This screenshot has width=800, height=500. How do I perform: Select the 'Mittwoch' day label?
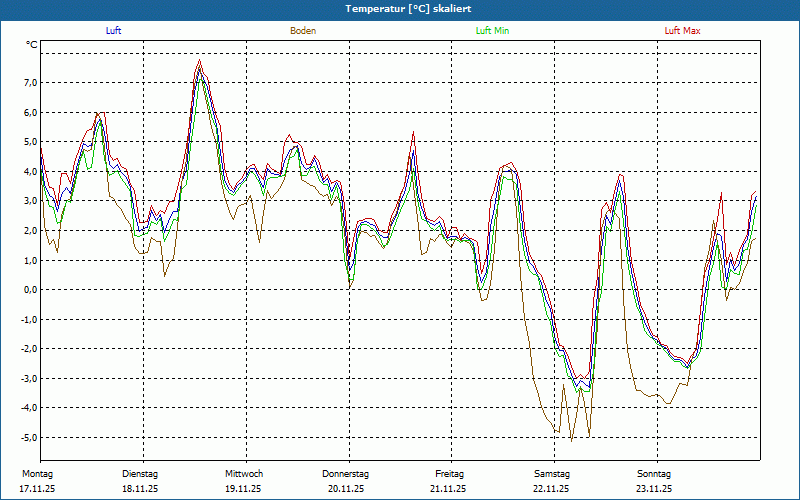244,473
